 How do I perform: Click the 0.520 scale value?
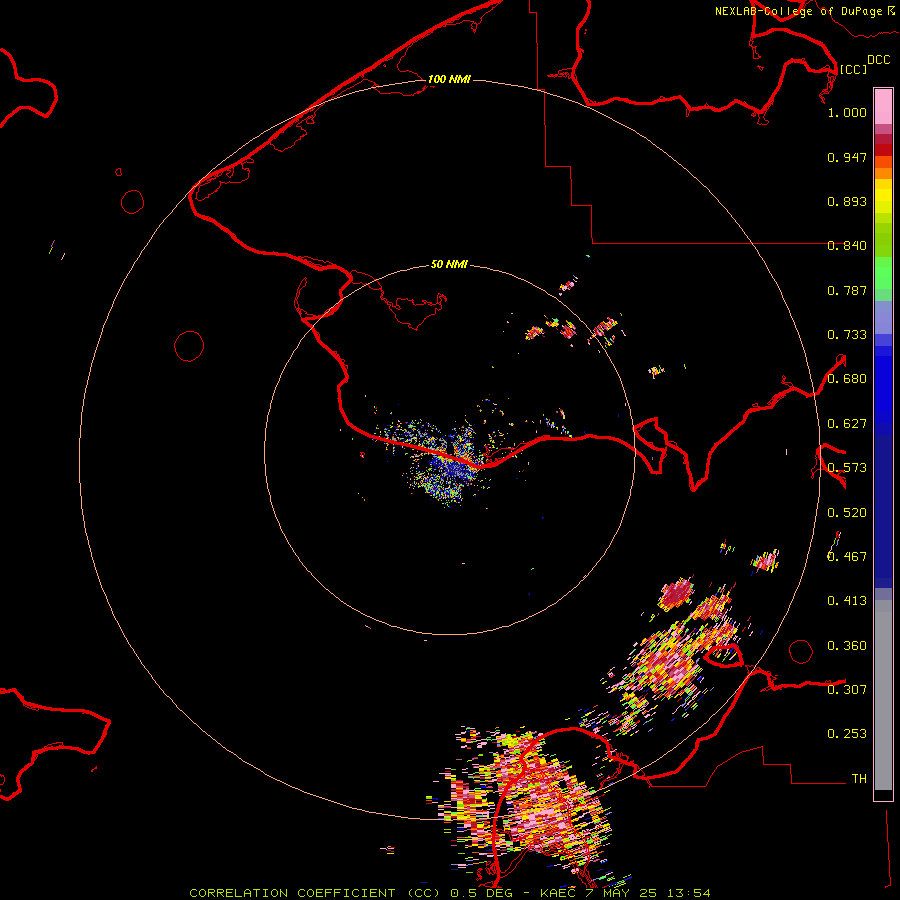(847, 513)
